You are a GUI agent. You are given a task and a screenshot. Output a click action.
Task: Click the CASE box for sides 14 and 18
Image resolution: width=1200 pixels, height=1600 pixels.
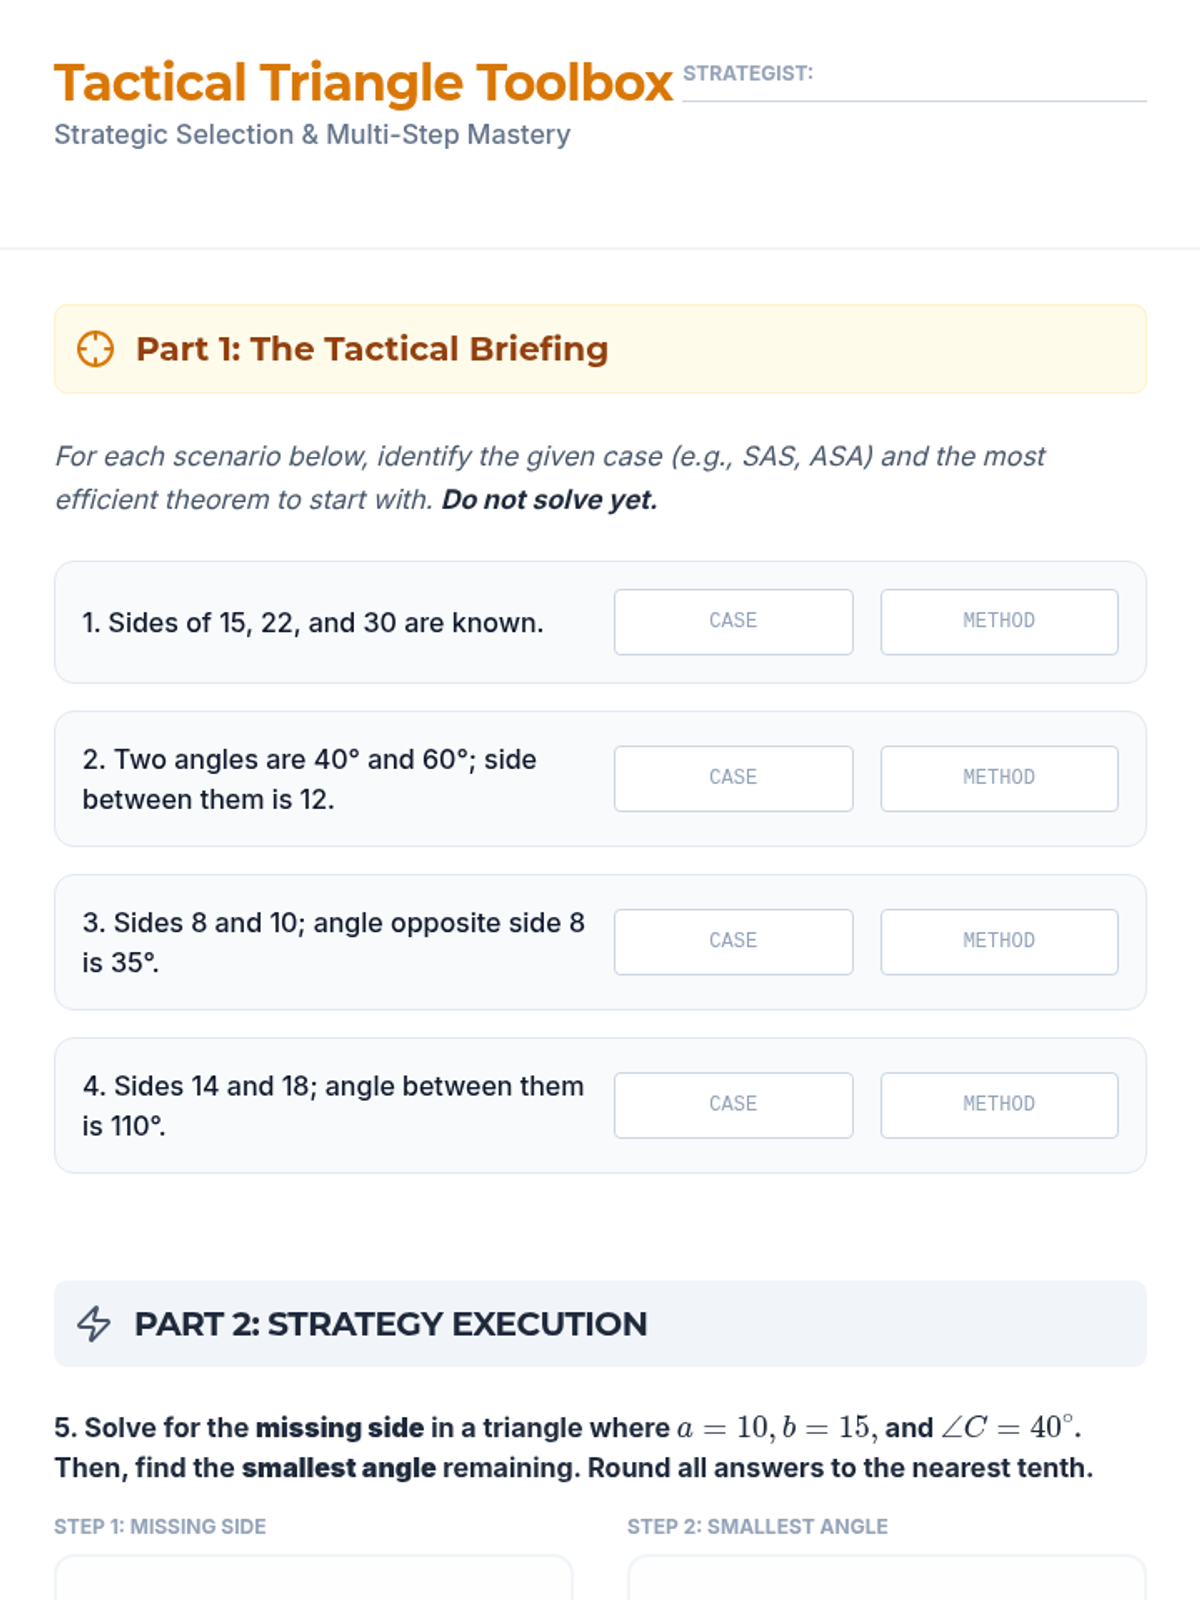point(733,1105)
